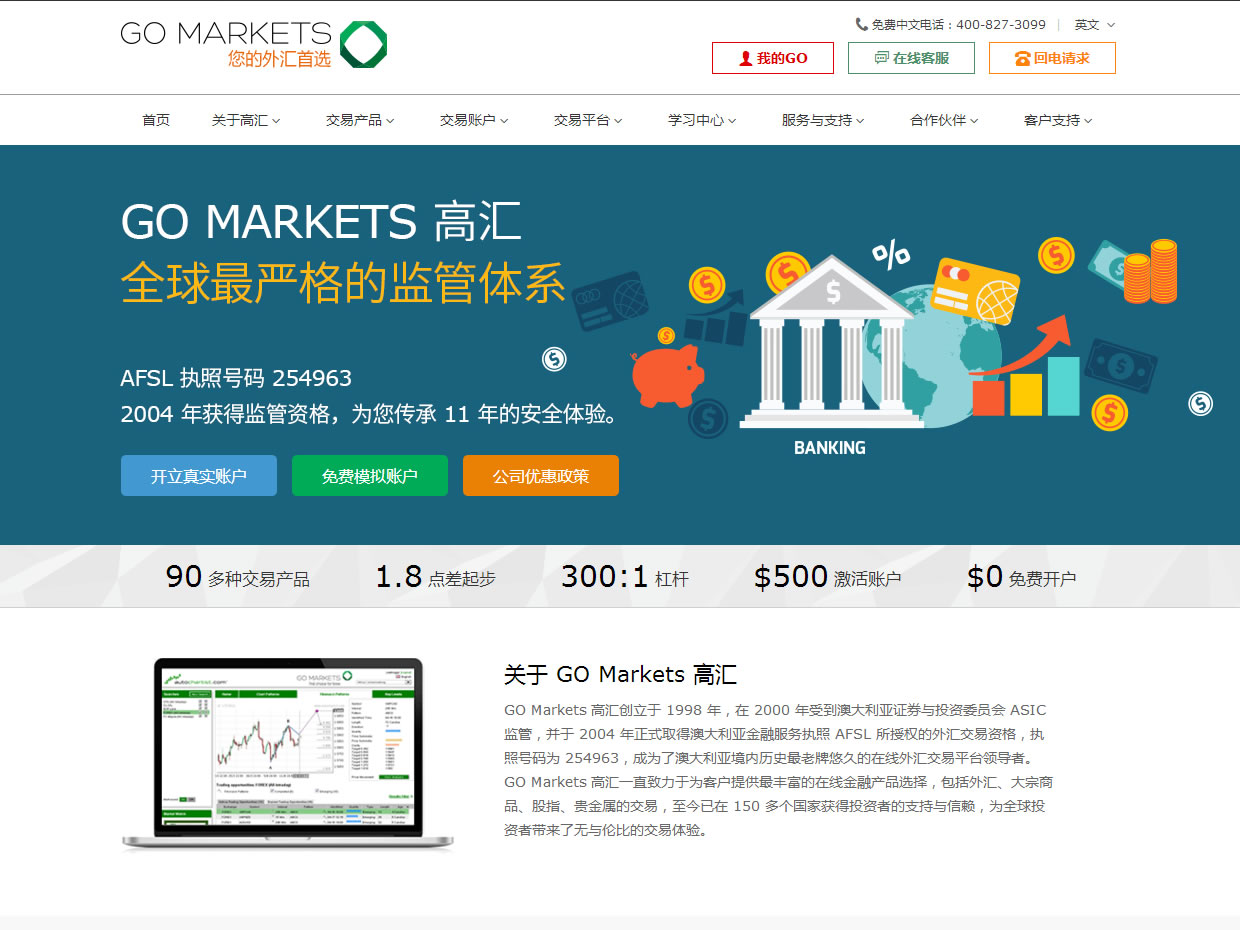The image size is (1240, 930).
Task: Go to 首页 home page
Action: (156, 120)
